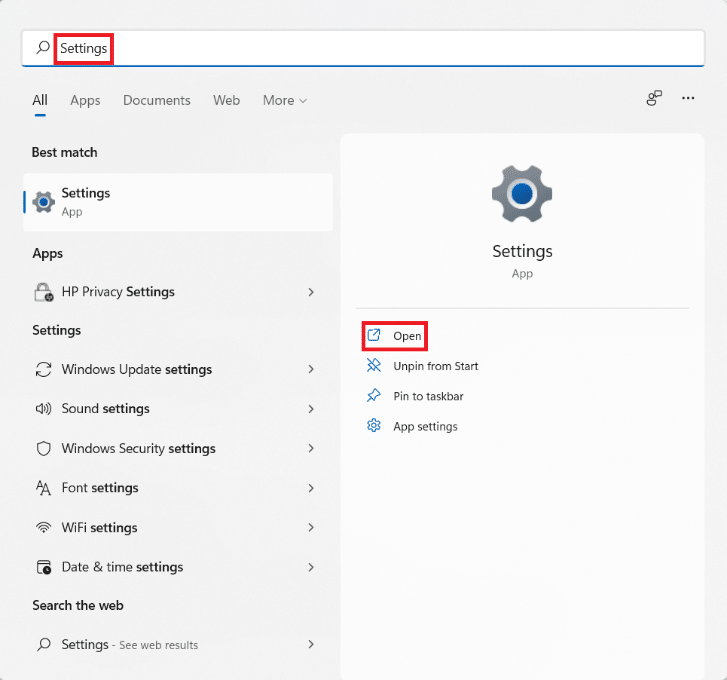Expand the web results chevron for Settings
The width and height of the screenshot is (727, 680).
[x=311, y=645]
